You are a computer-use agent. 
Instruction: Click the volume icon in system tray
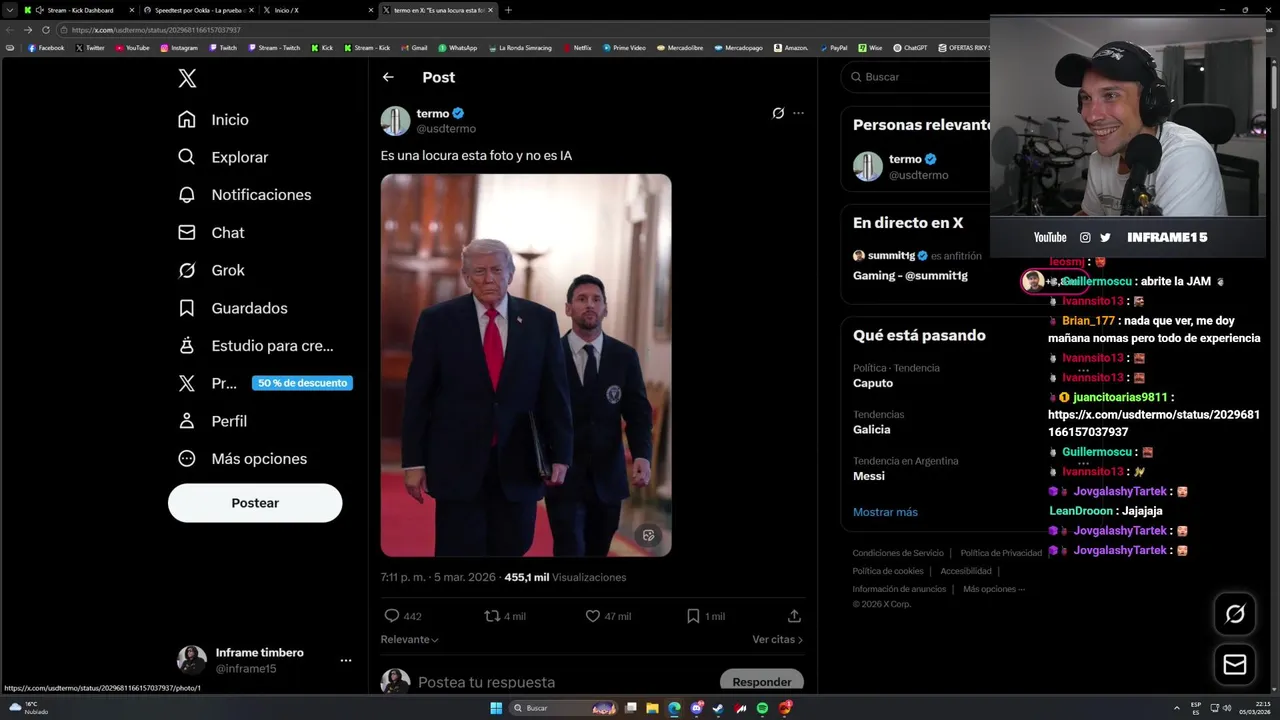[x=1227, y=708]
